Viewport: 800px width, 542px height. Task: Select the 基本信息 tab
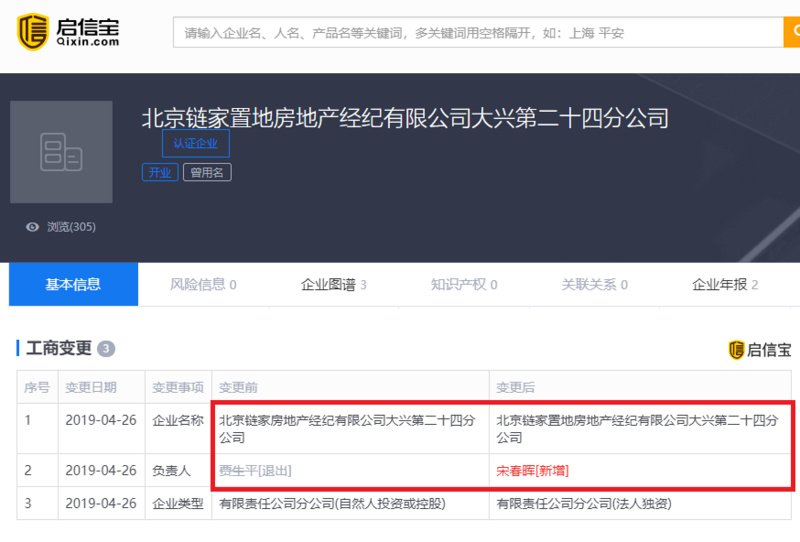(73, 284)
